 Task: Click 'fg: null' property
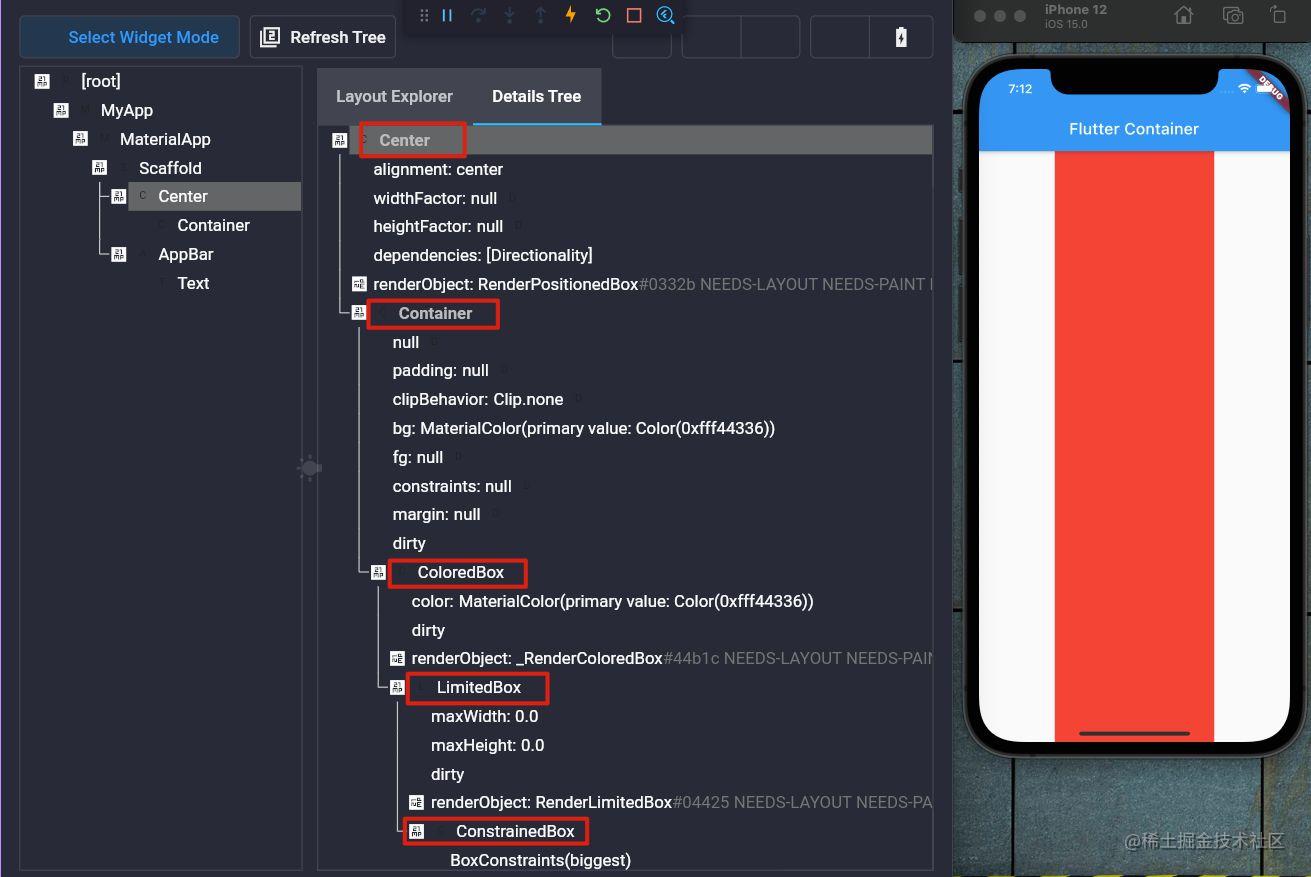tap(417, 457)
